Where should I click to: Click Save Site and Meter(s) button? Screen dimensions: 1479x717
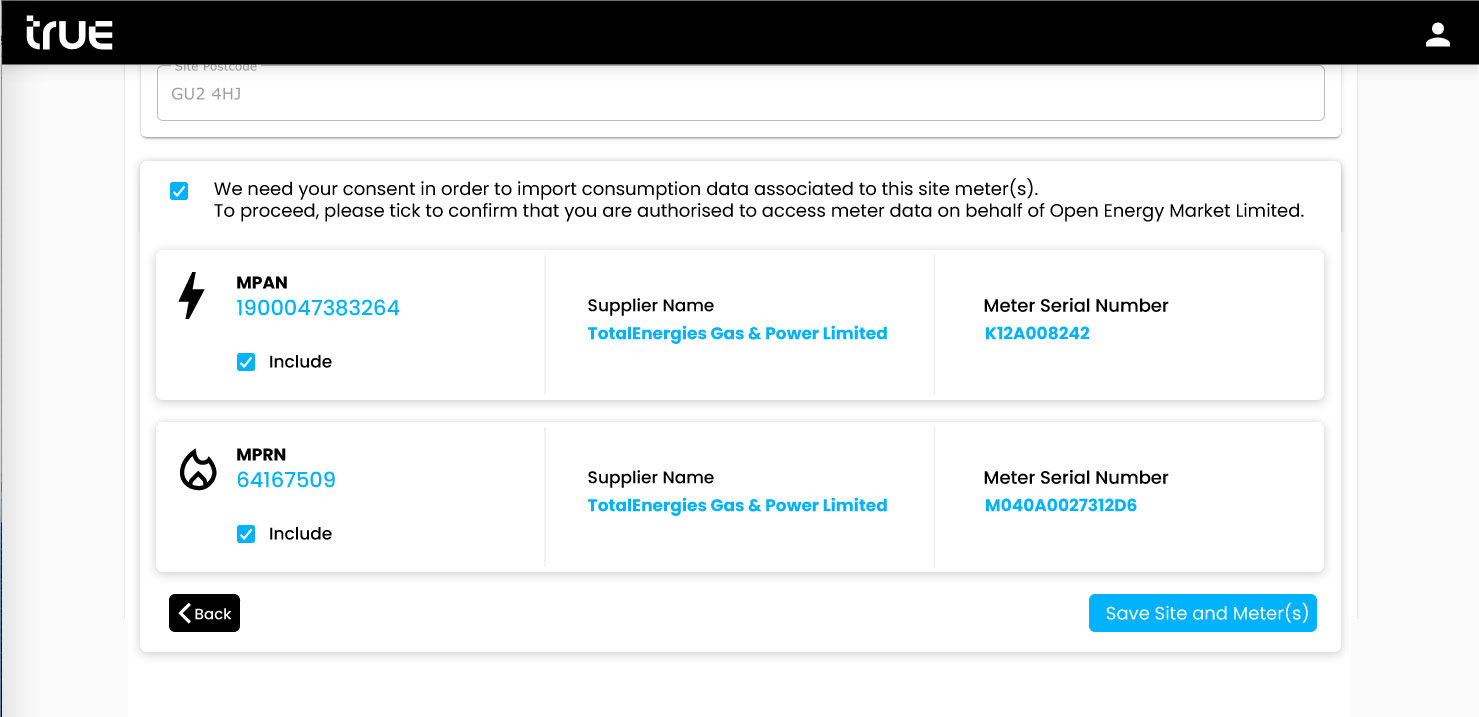(1202, 613)
